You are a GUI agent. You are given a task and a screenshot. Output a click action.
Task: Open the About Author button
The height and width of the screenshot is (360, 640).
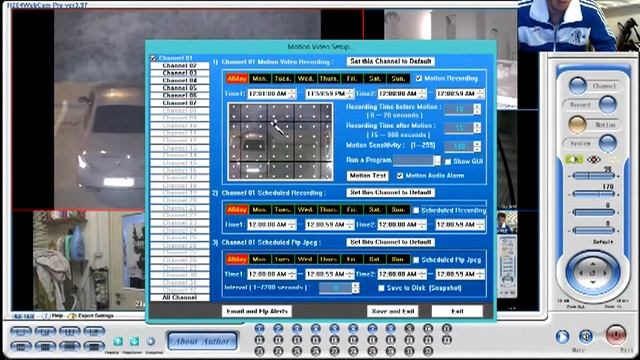(202, 341)
